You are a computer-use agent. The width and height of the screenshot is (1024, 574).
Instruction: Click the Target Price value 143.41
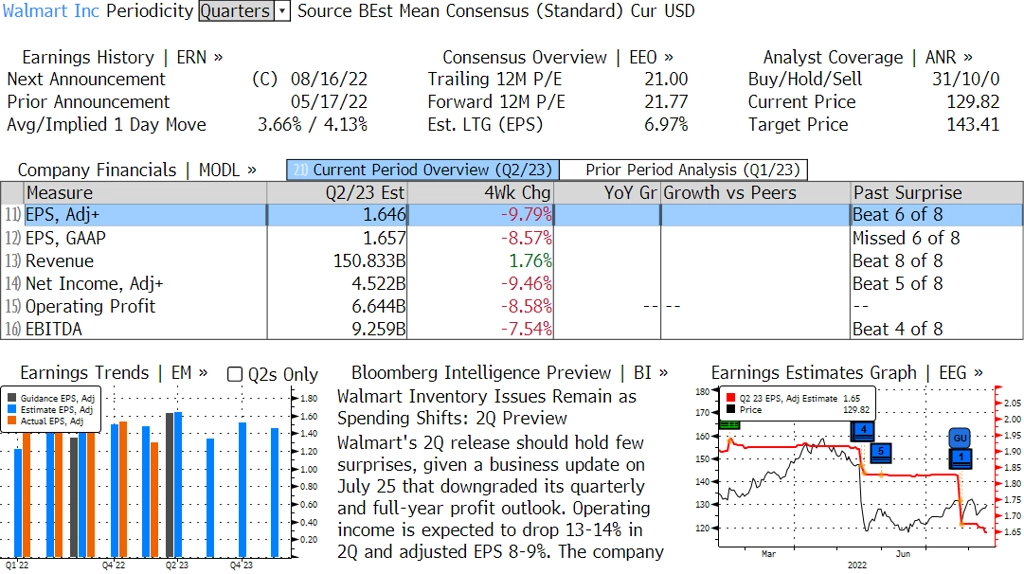pos(973,125)
